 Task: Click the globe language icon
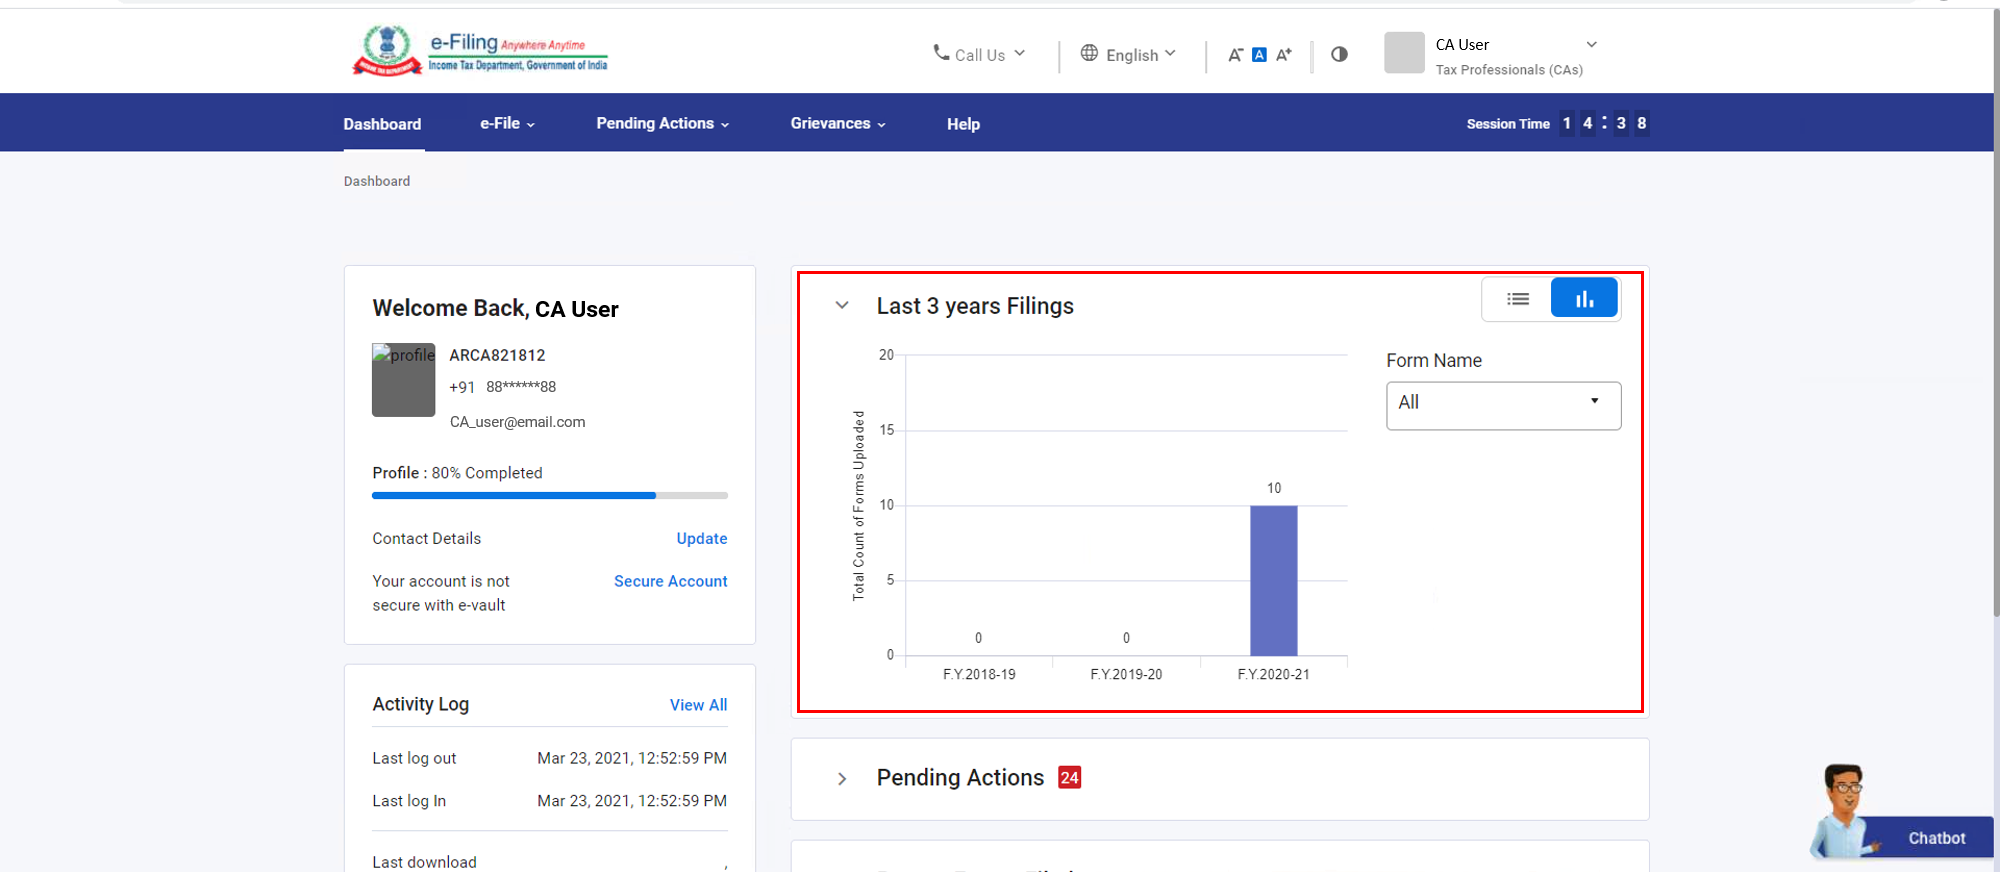coord(1089,53)
